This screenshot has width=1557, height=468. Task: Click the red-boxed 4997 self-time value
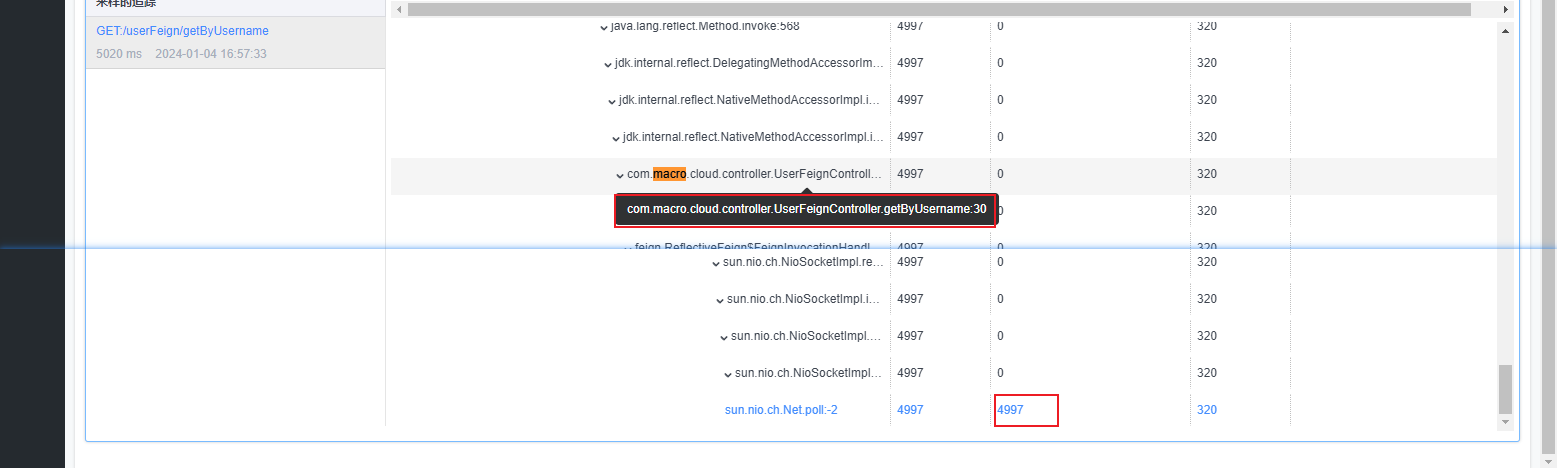pyautogui.click(x=1010, y=410)
